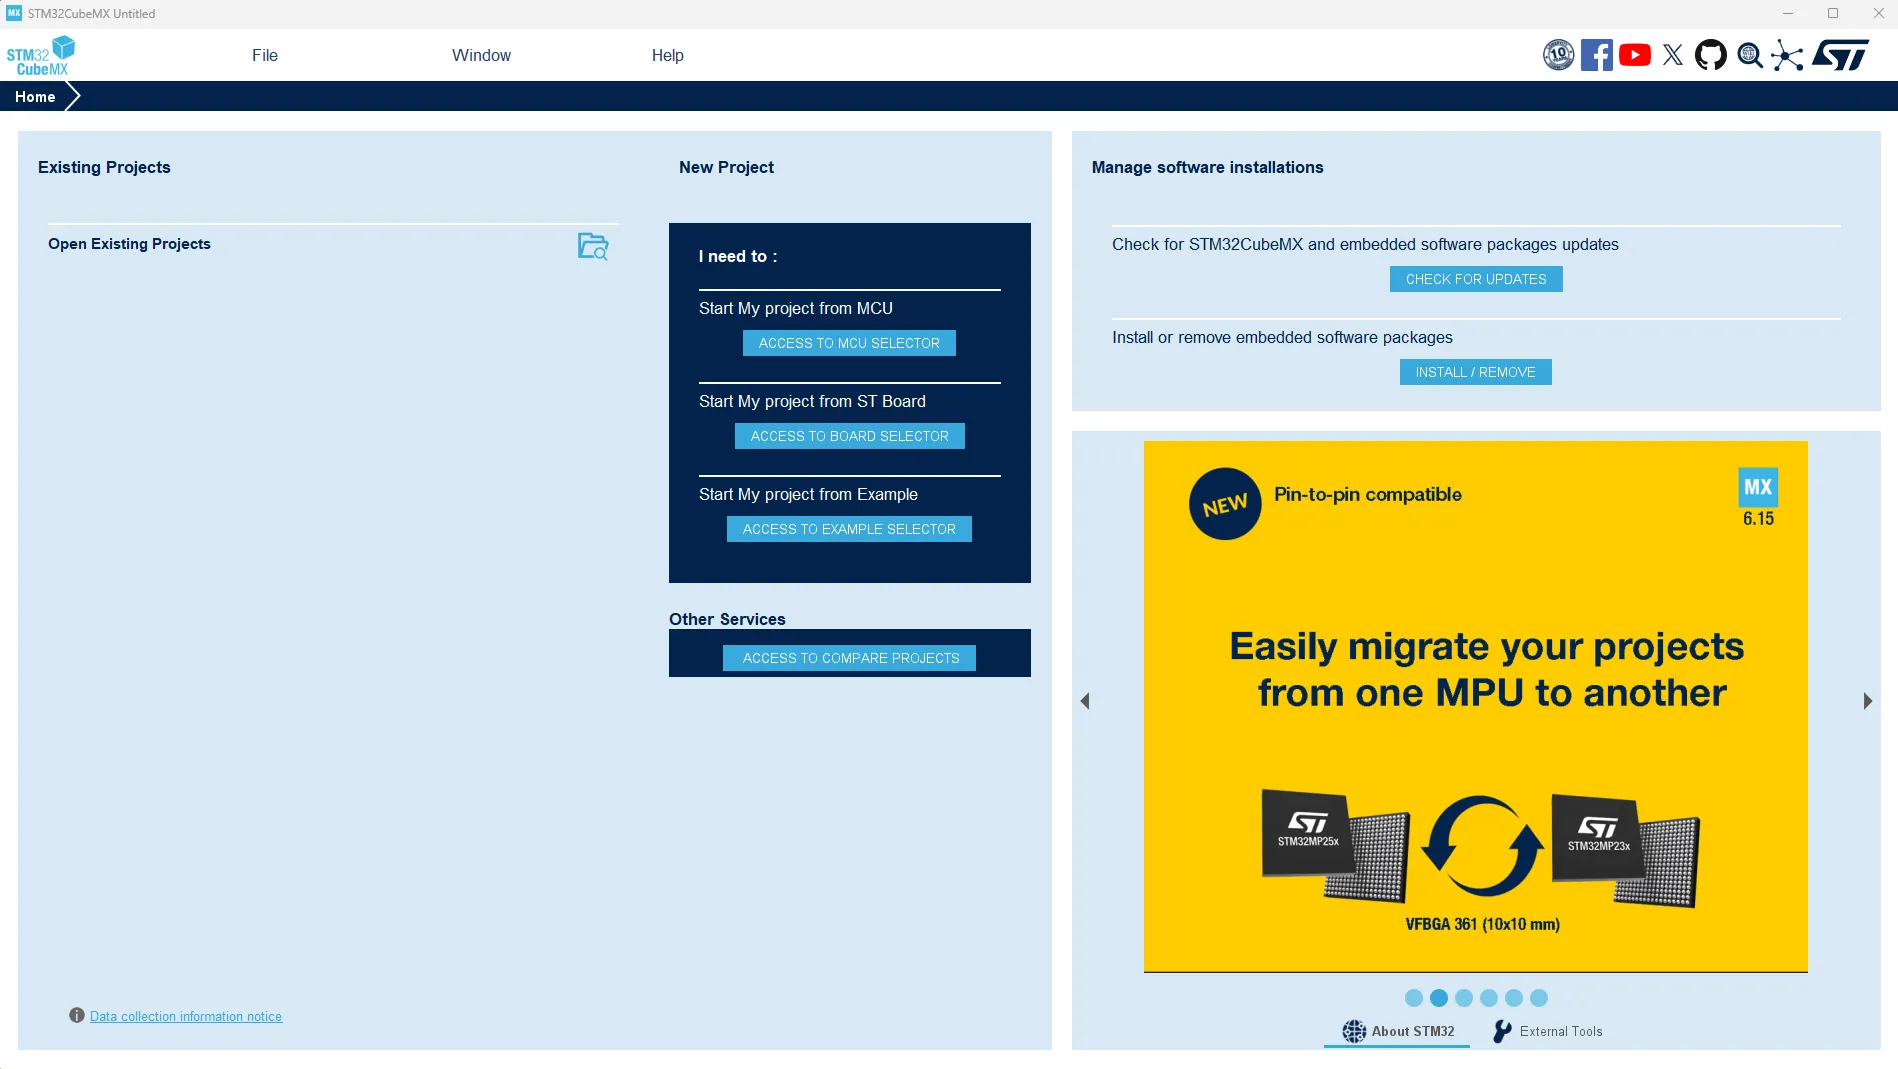Click the YouTube icon
Screen dimensions: 1898x1069
click(1635, 55)
